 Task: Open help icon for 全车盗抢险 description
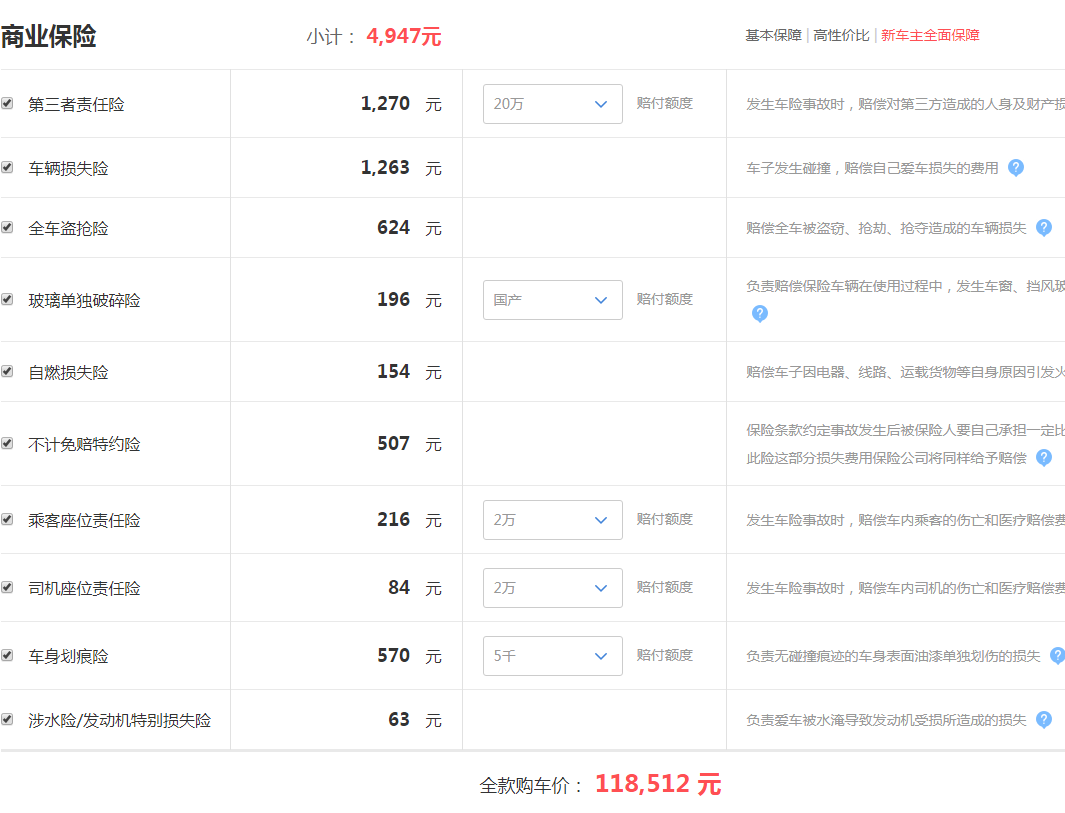coord(1044,228)
